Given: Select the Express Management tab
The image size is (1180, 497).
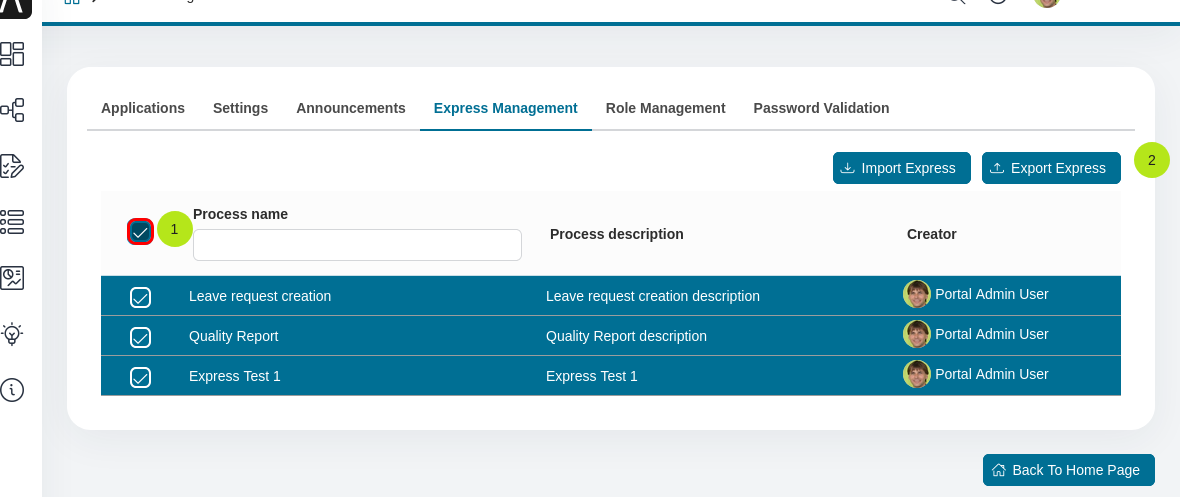Looking at the screenshot, I should click(506, 108).
